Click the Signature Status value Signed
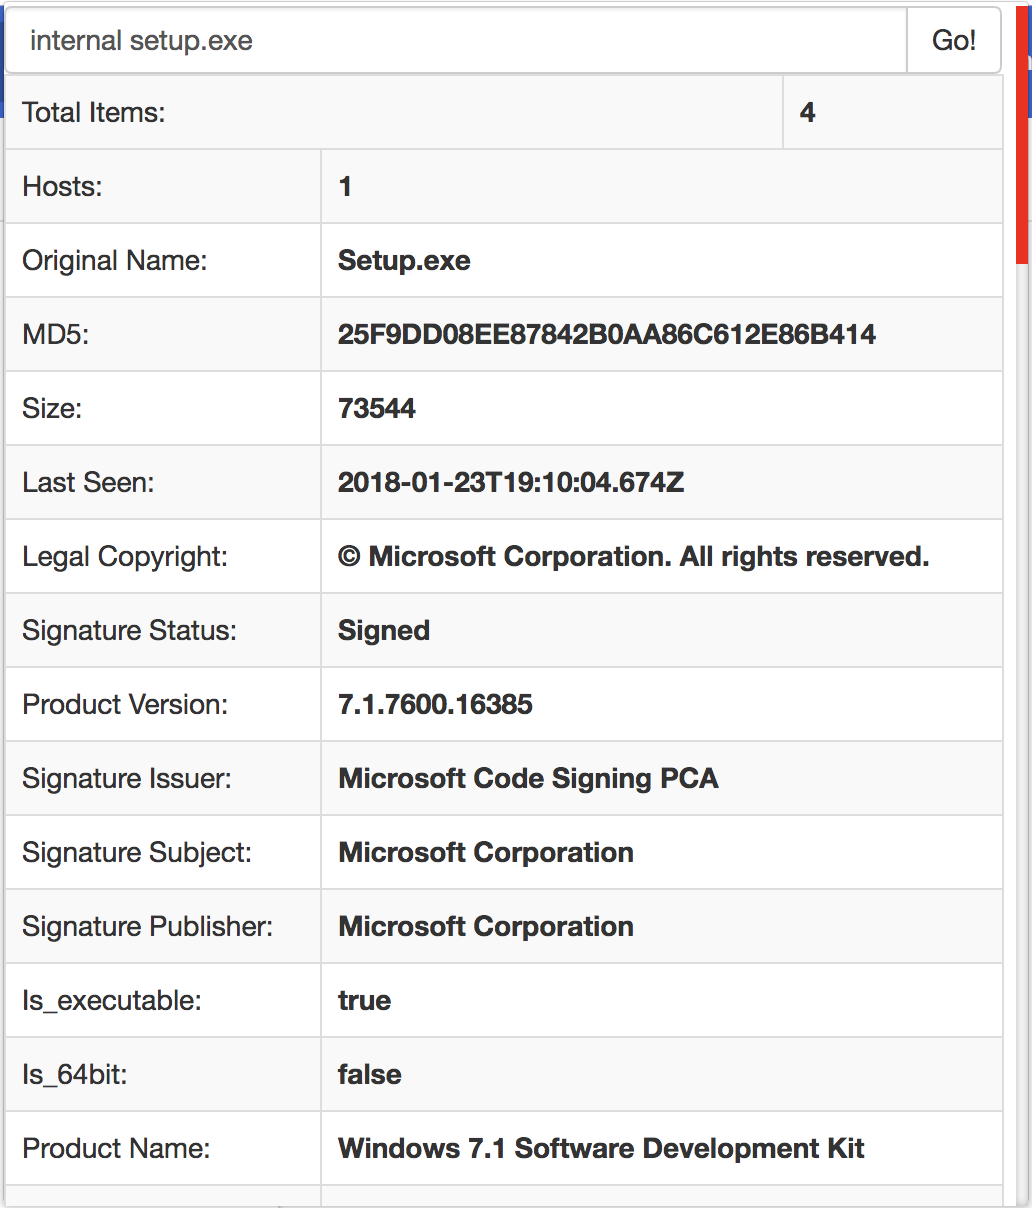 [x=384, y=630]
